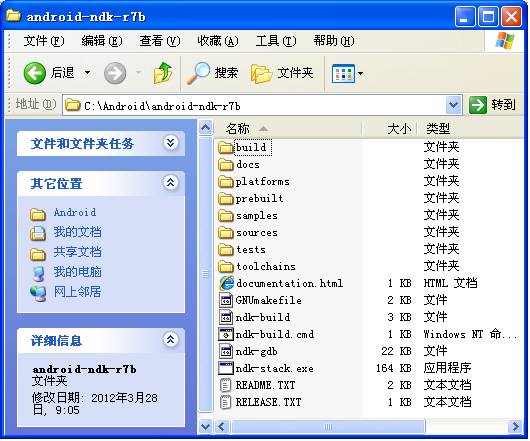530x441 pixels.
Task: Select the ndk-build file icon
Action: (x=226, y=317)
